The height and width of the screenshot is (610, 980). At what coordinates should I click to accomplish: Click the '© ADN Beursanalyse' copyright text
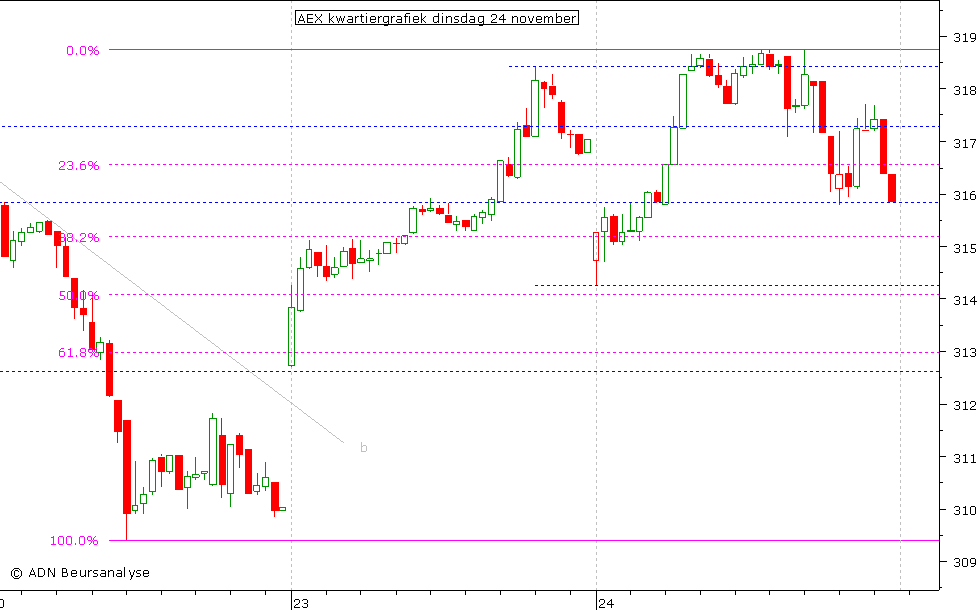(80, 572)
